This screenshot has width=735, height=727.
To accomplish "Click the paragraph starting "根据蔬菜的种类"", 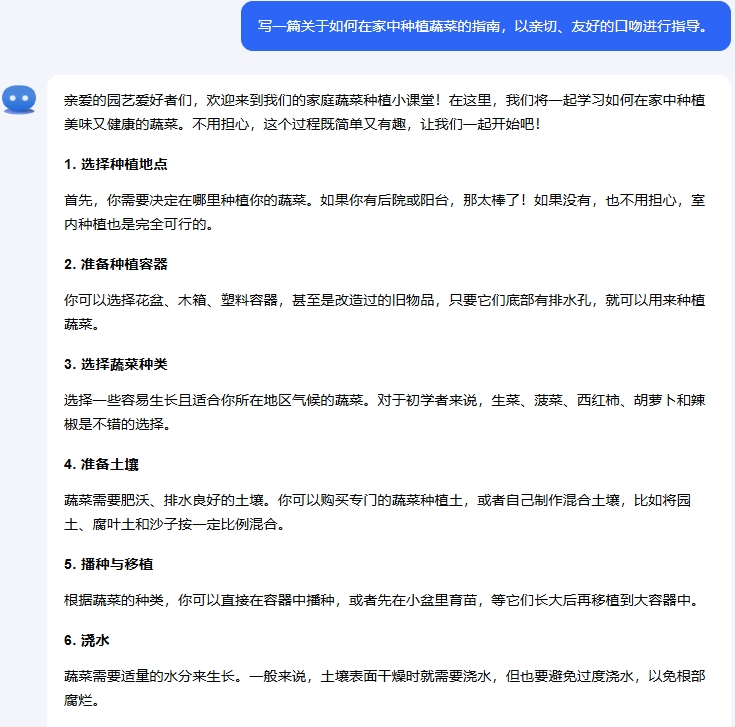I will coord(382,600).
